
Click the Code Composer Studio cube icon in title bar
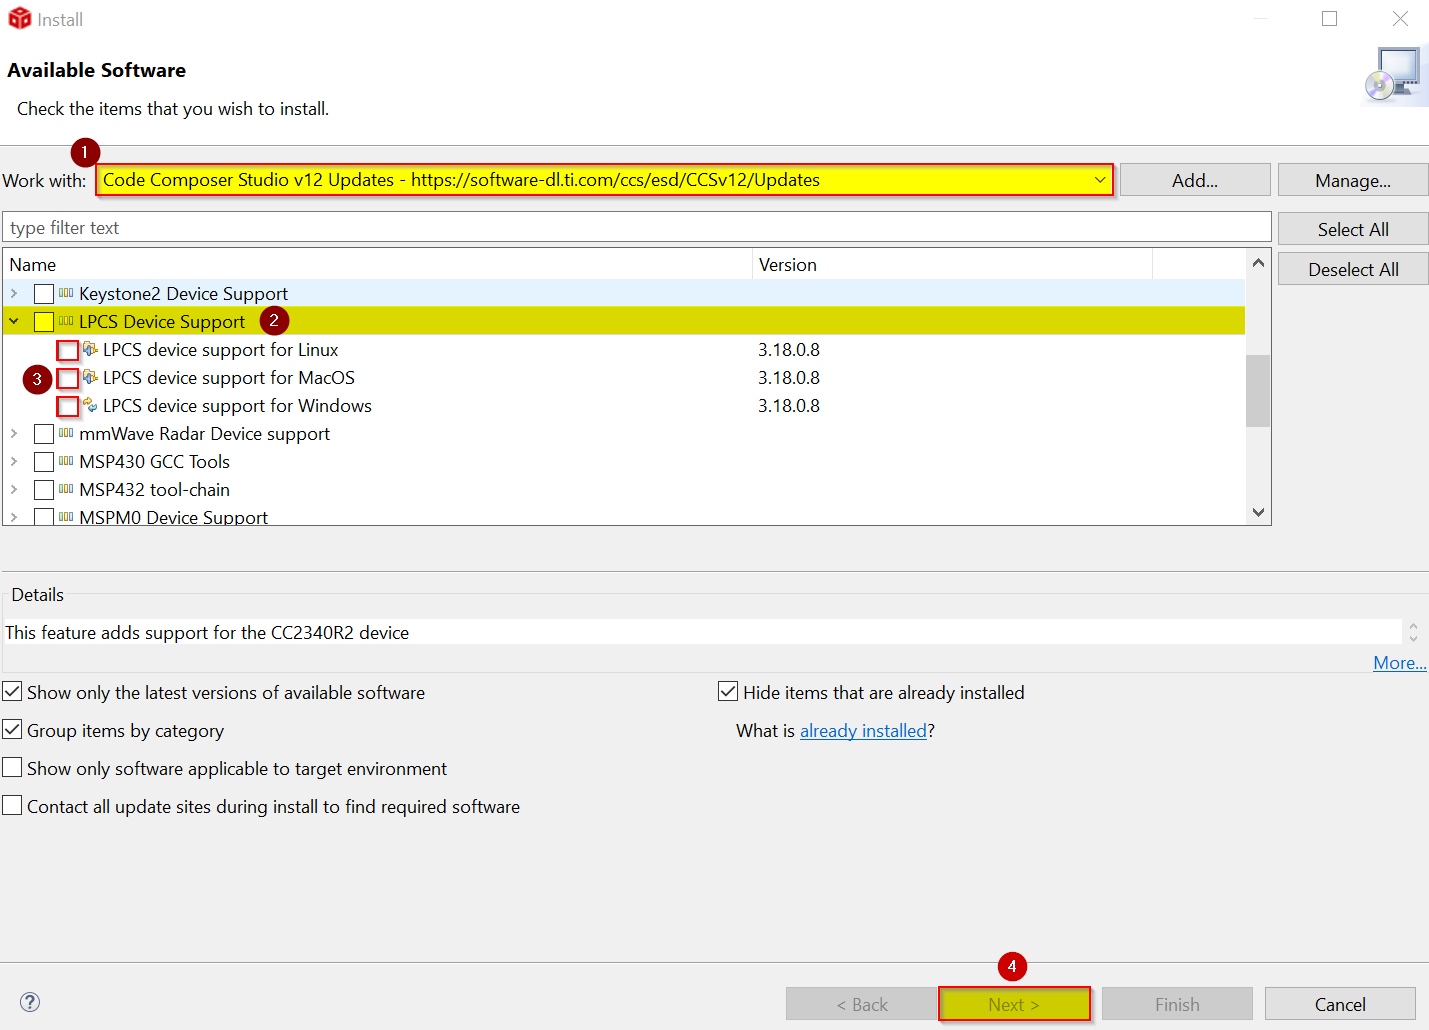[19, 18]
